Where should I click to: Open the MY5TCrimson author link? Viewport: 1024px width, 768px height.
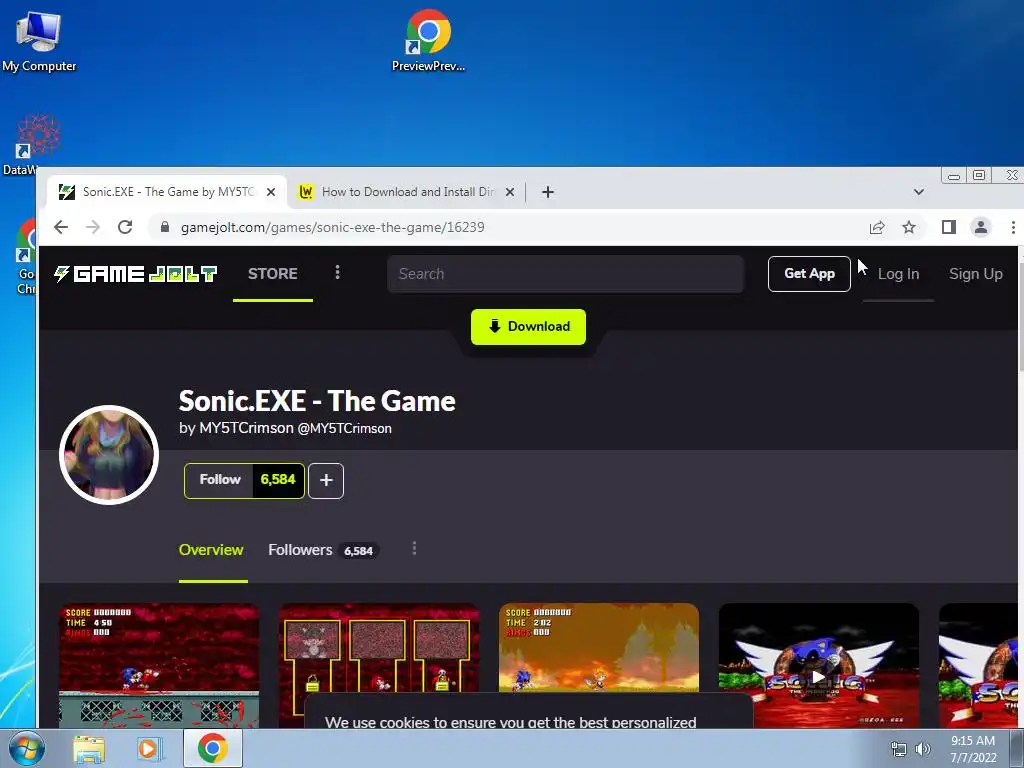246,428
